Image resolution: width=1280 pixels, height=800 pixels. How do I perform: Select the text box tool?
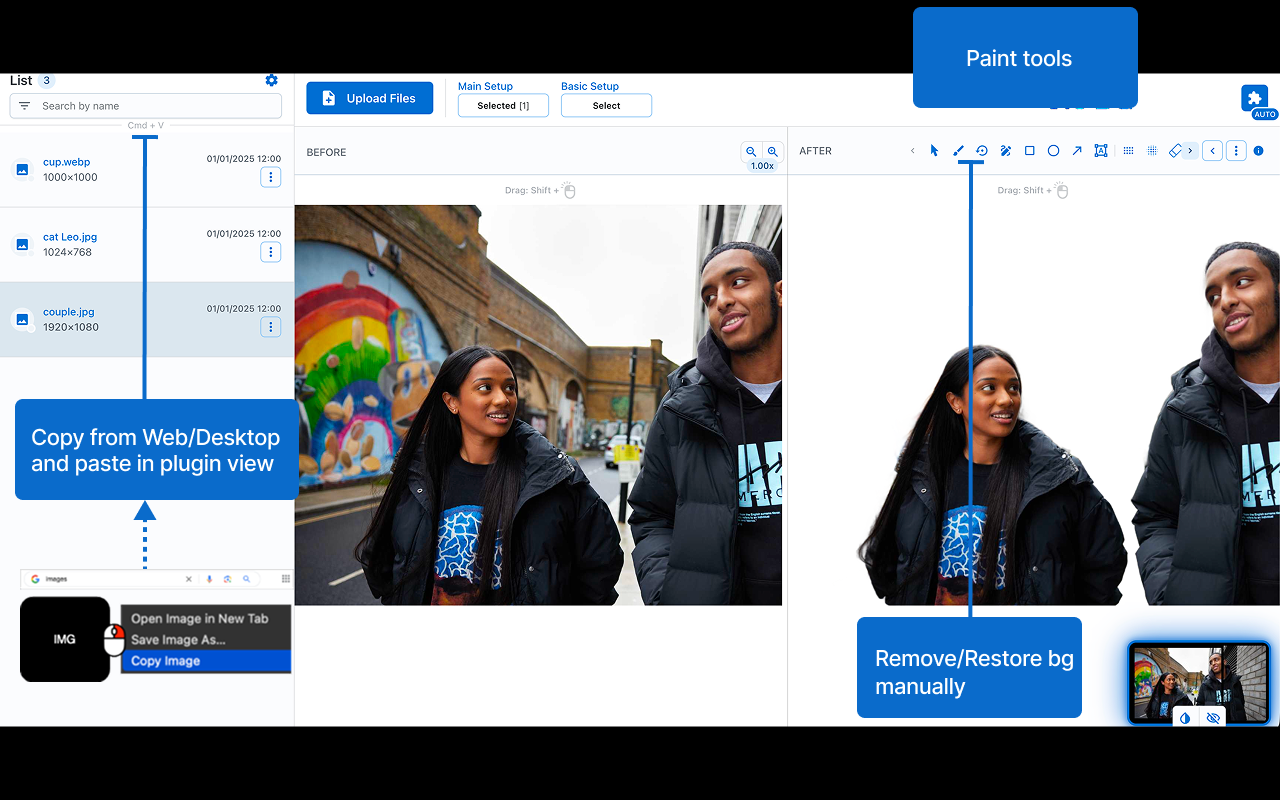1101,151
